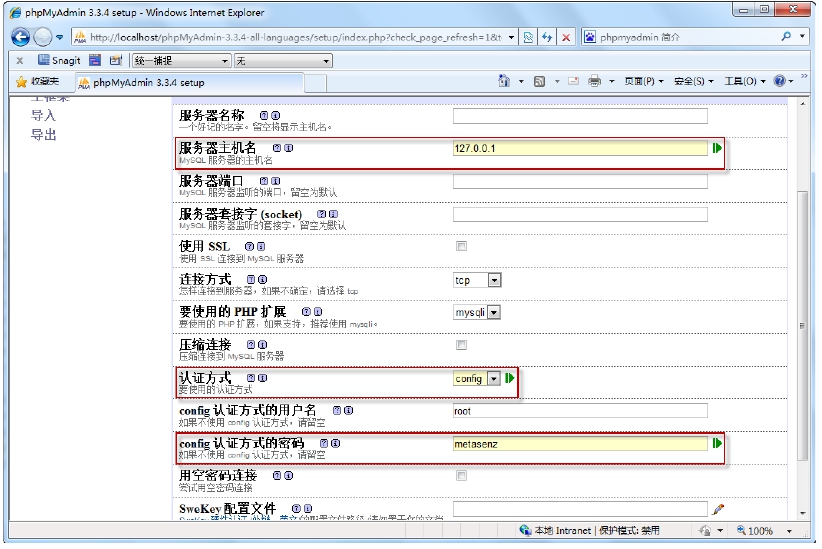
Task: Click the 服务器端口 input field
Action: click(x=580, y=181)
